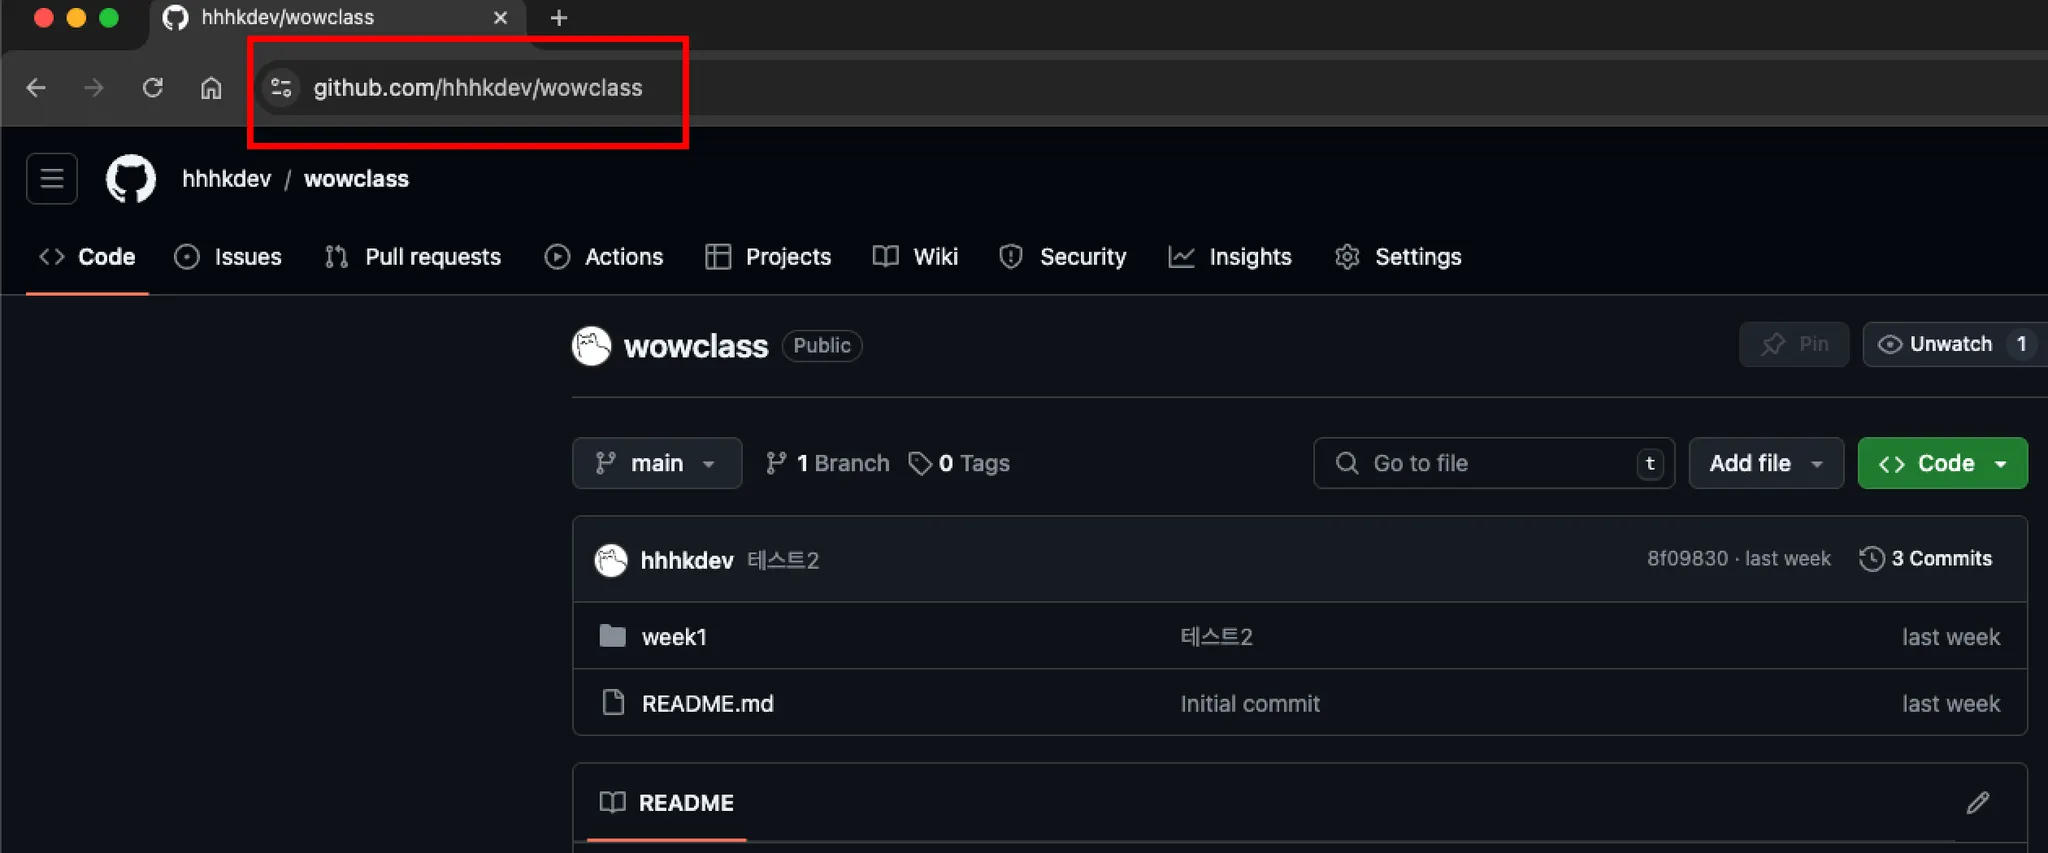Focus the Go to file search field

(x=1494, y=463)
